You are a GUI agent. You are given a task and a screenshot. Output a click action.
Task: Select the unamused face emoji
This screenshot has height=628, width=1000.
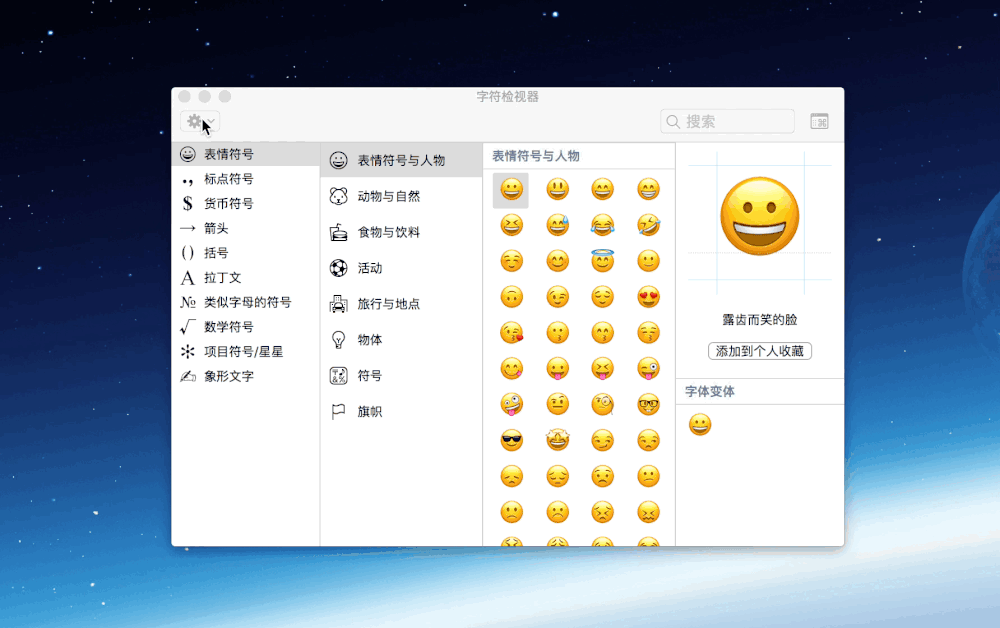[x=648, y=440]
